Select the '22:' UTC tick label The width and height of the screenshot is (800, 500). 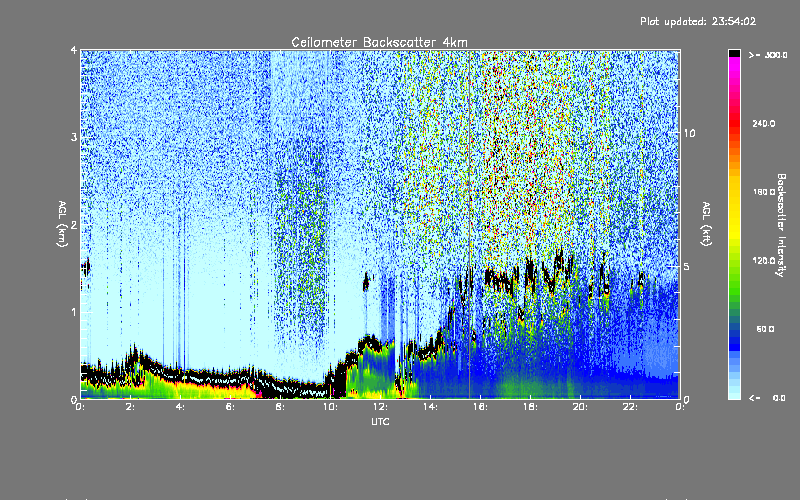point(630,407)
